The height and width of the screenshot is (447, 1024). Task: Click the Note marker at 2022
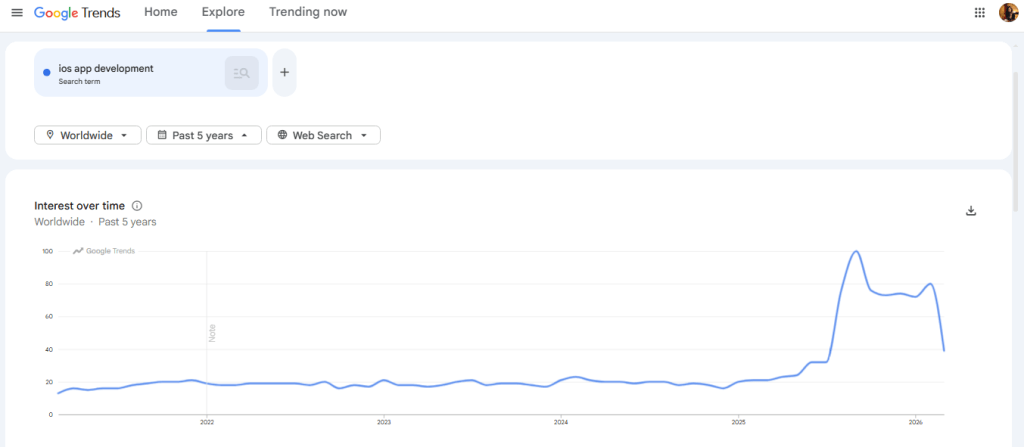pyautogui.click(x=211, y=333)
